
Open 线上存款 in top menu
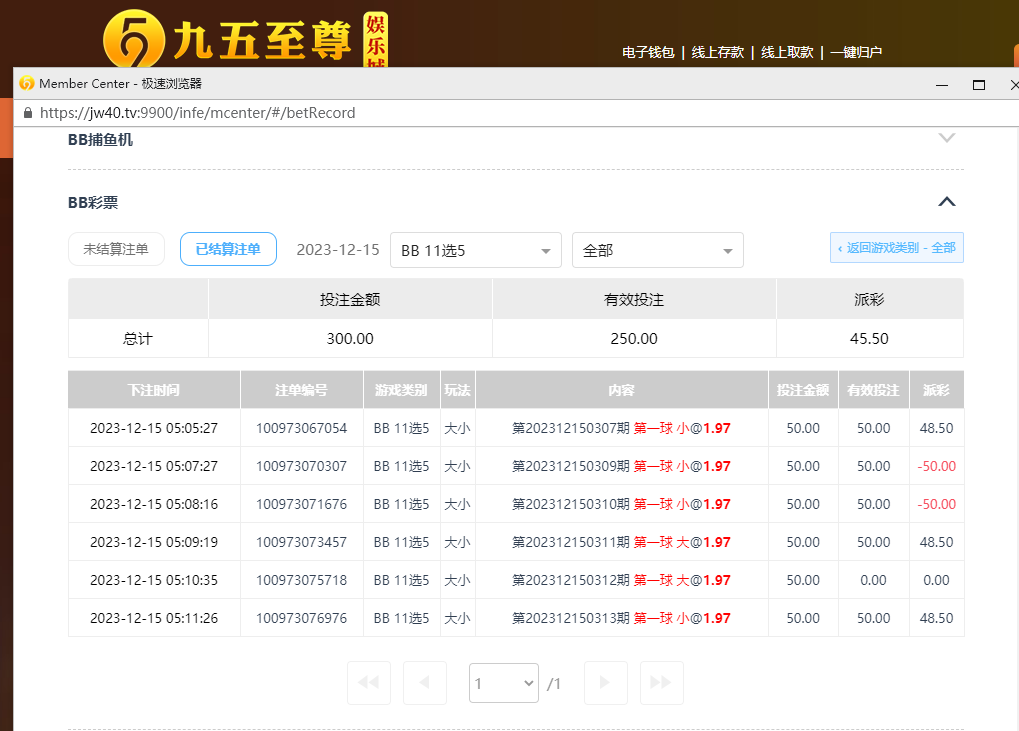coord(718,52)
